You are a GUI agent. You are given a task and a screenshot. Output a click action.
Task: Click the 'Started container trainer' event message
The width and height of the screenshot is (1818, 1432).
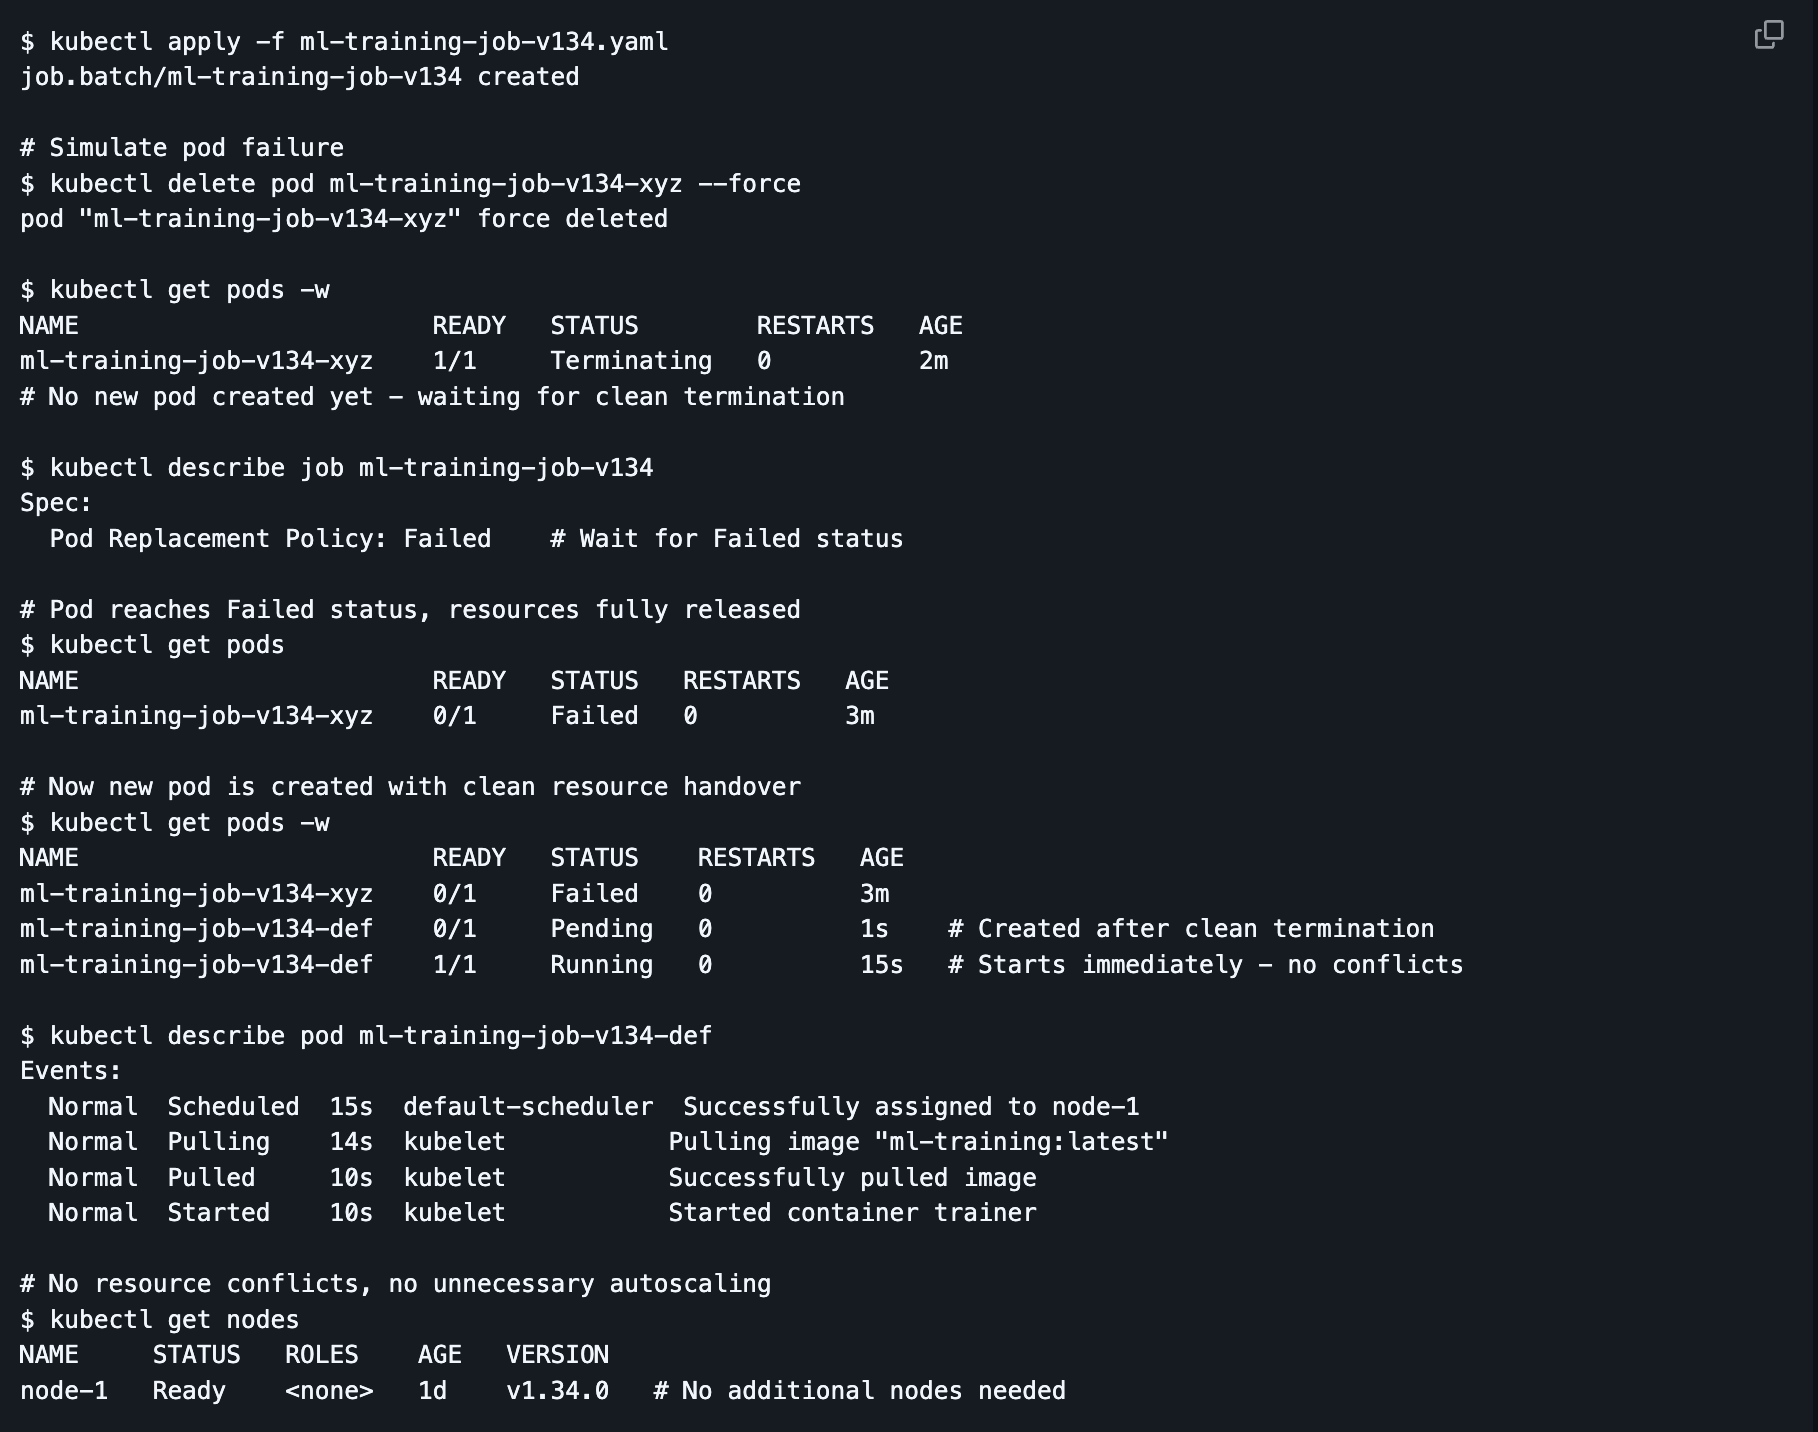(852, 1213)
